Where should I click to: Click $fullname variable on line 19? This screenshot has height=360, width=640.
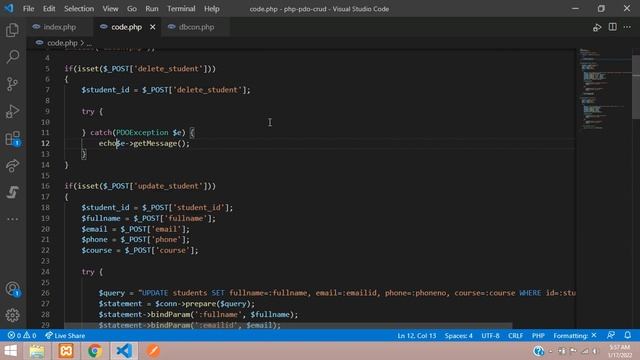[x=100, y=218]
